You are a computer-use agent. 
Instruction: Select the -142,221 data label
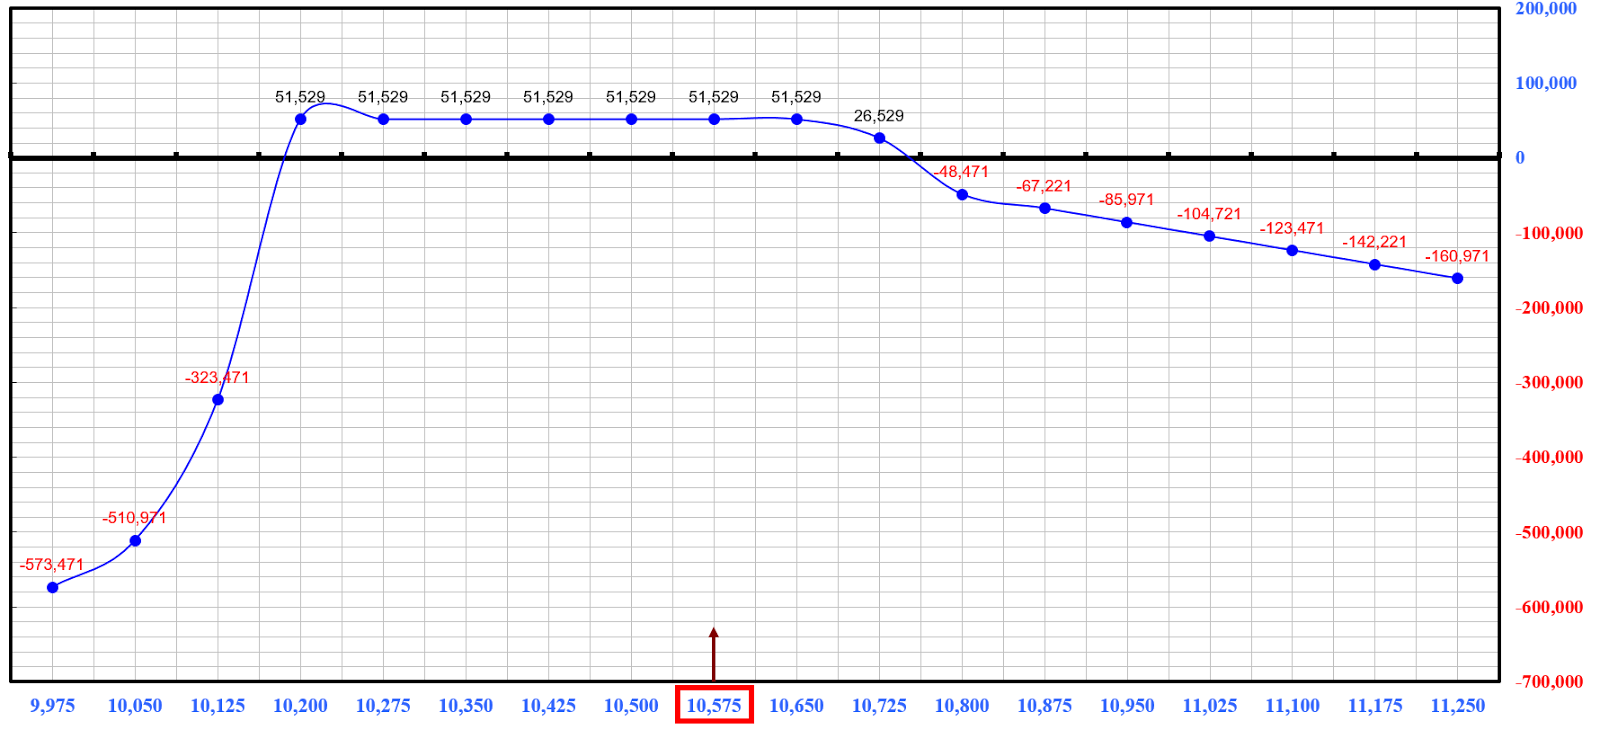1374,242
